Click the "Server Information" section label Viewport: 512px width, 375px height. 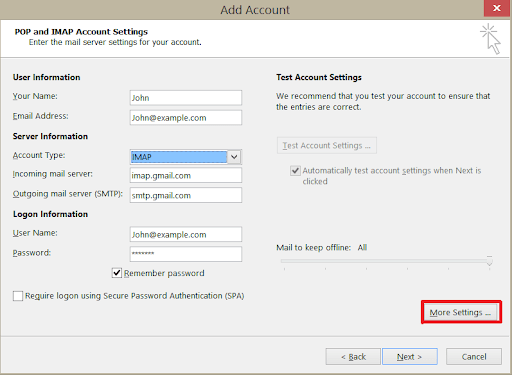click(50, 136)
